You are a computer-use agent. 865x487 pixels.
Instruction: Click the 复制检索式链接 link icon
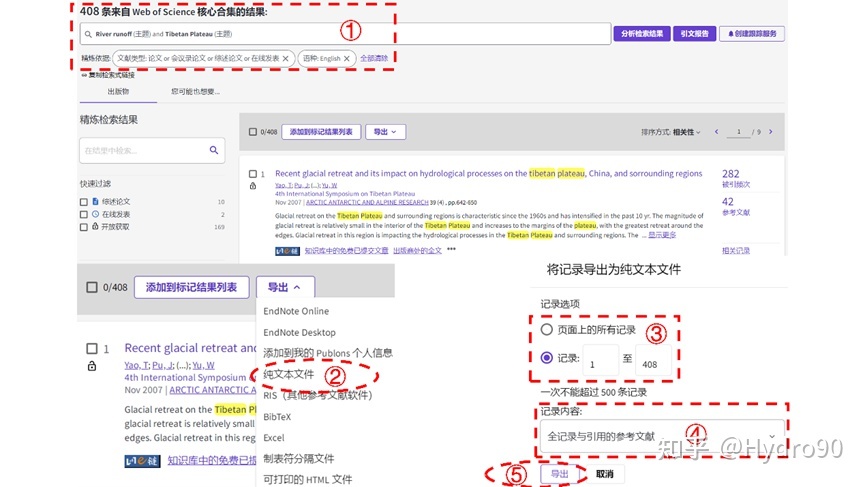point(84,75)
